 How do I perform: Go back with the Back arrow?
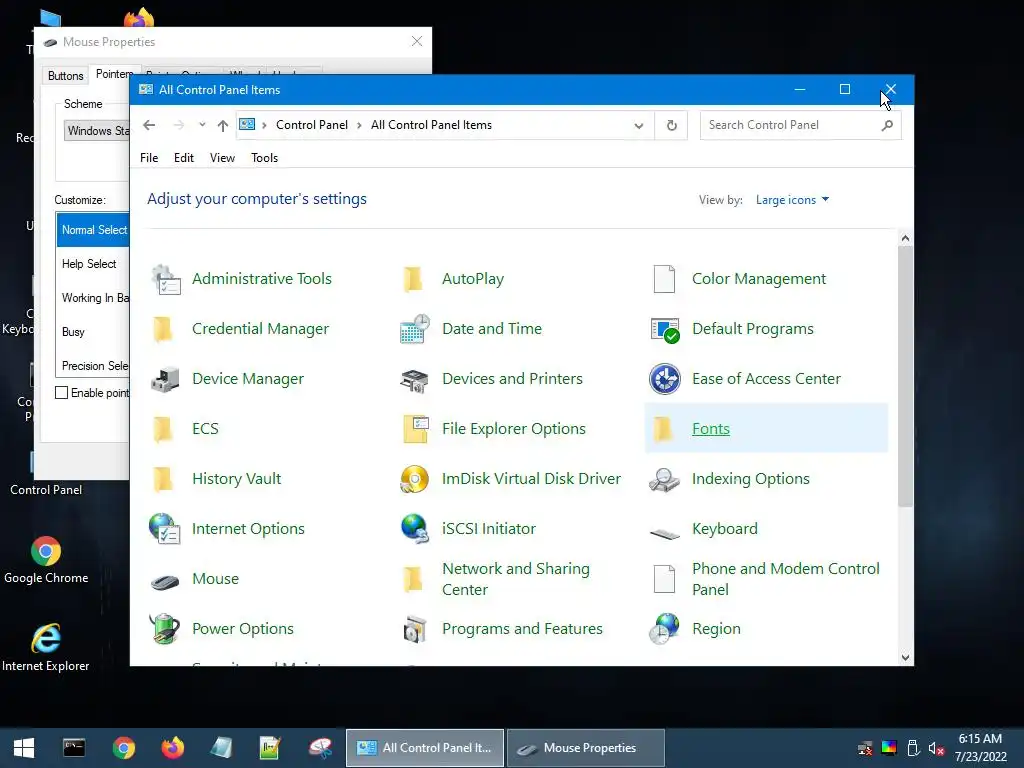149,125
